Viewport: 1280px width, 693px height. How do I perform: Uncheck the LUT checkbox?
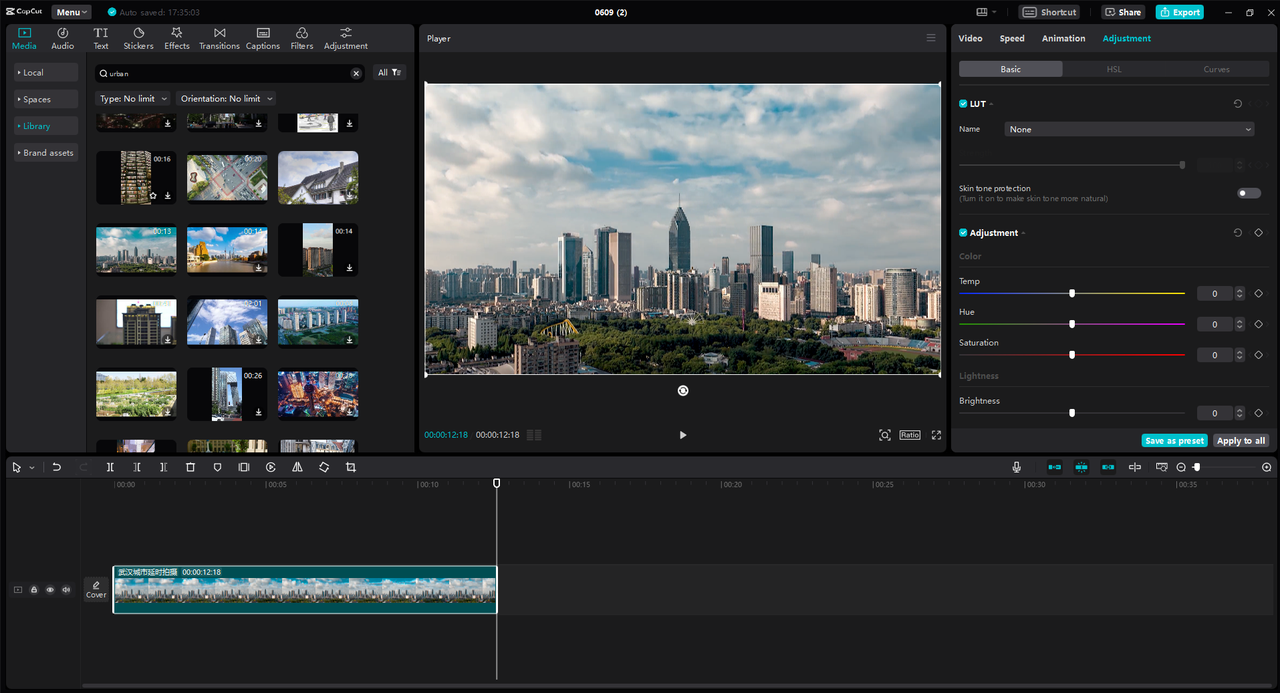963,104
